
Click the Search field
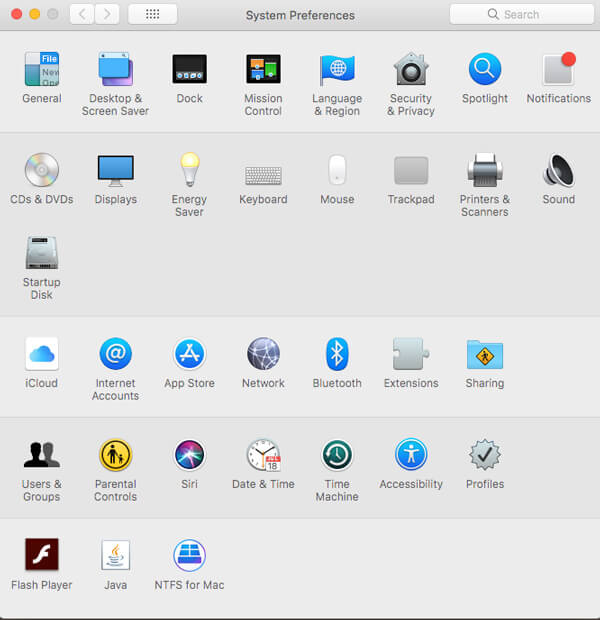(522, 15)
